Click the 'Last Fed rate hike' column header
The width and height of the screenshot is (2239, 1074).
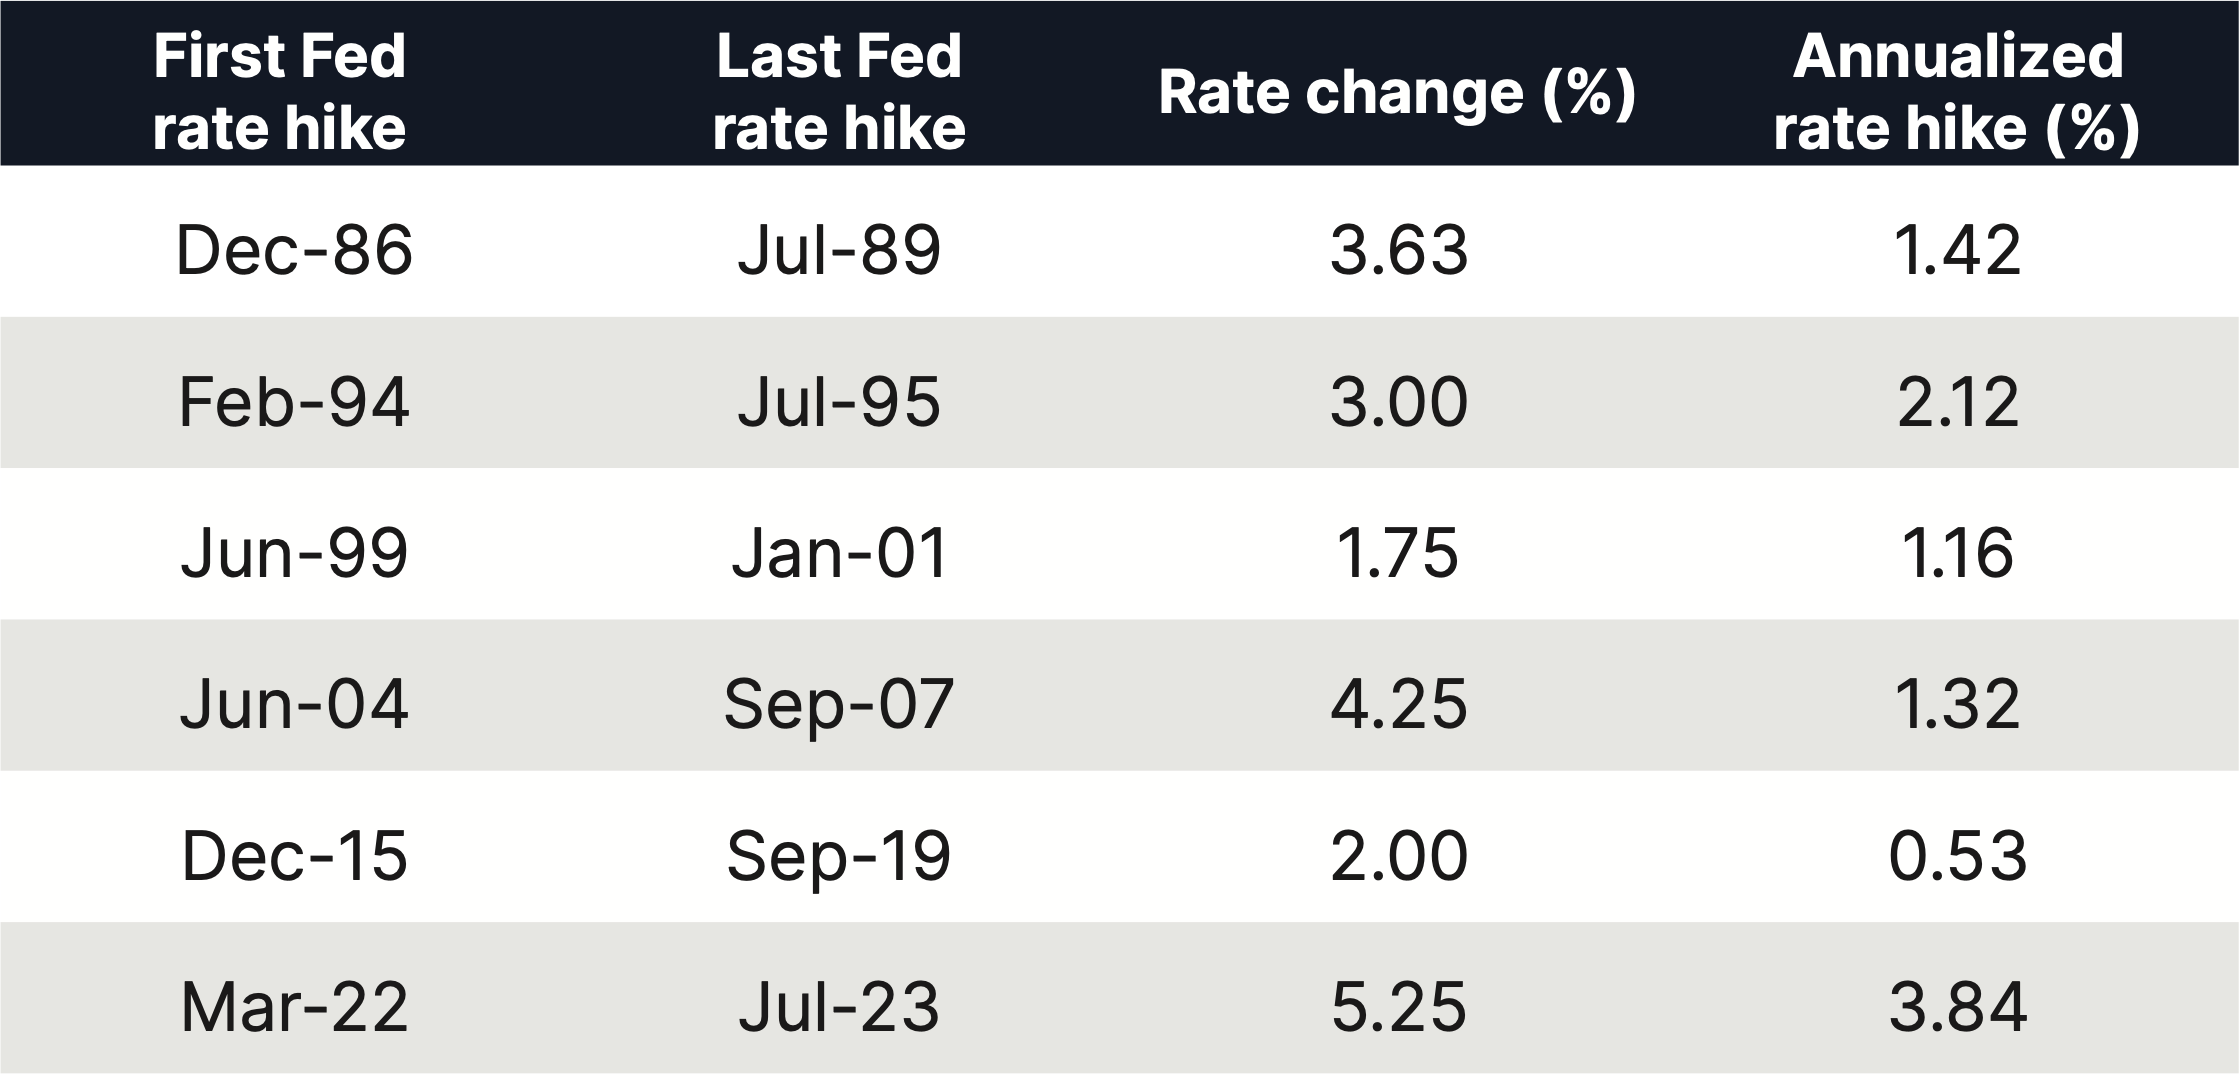pyautogui.click(x=839, y=91)
